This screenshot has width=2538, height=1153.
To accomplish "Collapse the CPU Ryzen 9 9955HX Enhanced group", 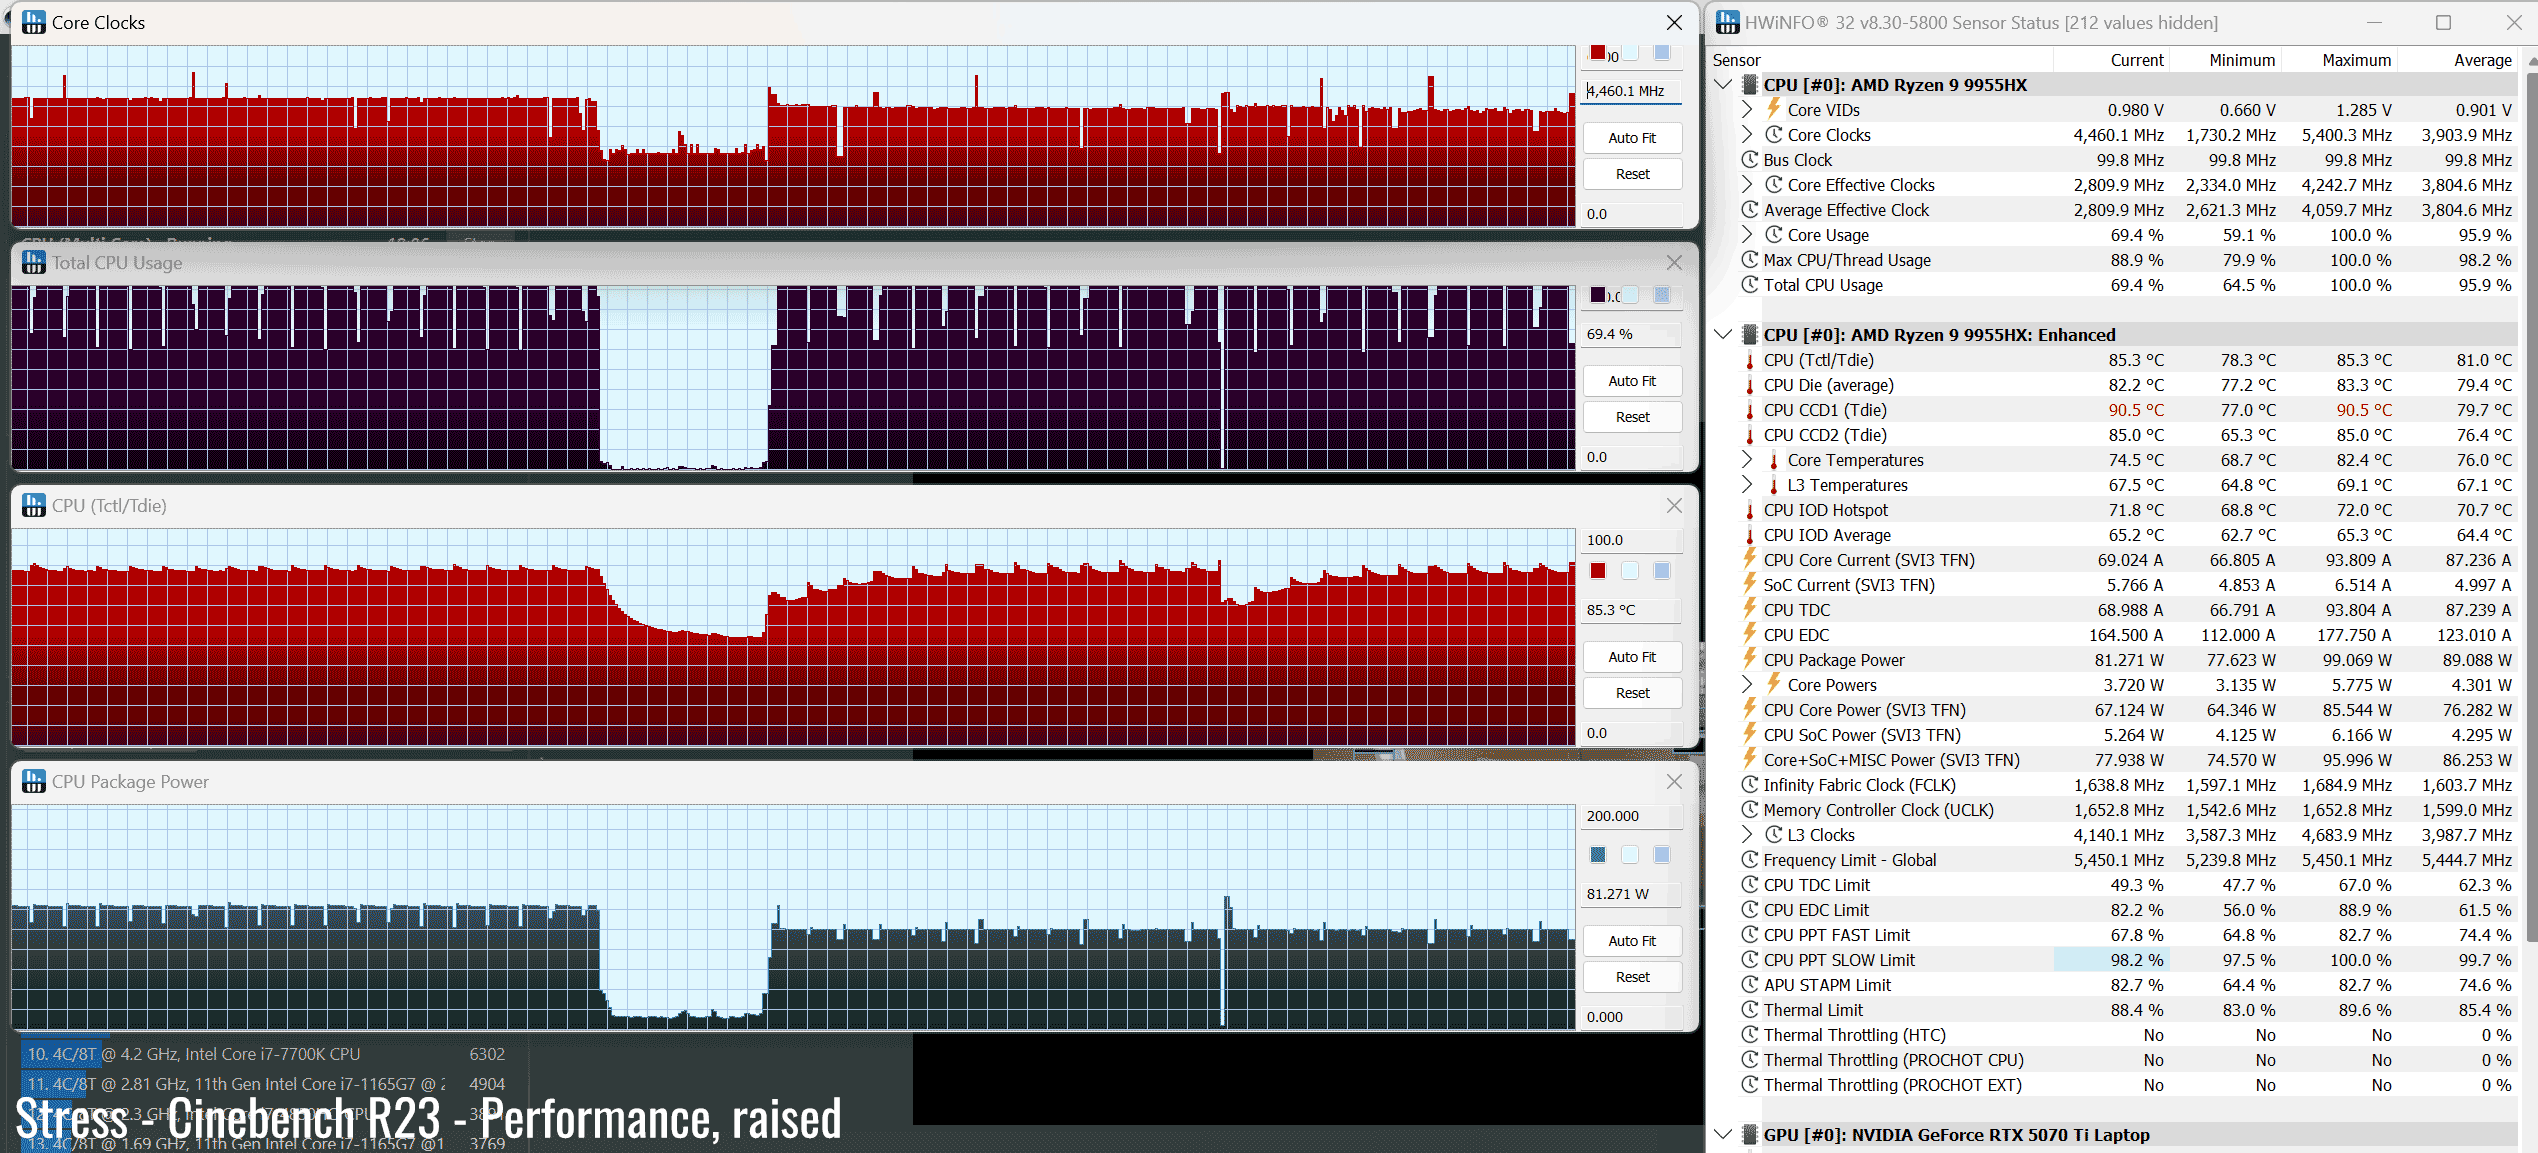I will pyautogui.click(x=1723, y=334).
